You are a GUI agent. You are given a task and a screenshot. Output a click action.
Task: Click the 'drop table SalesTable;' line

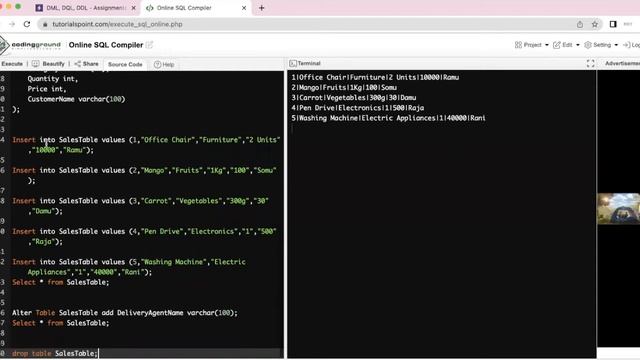pyautogui.click(x=55, y=353)
